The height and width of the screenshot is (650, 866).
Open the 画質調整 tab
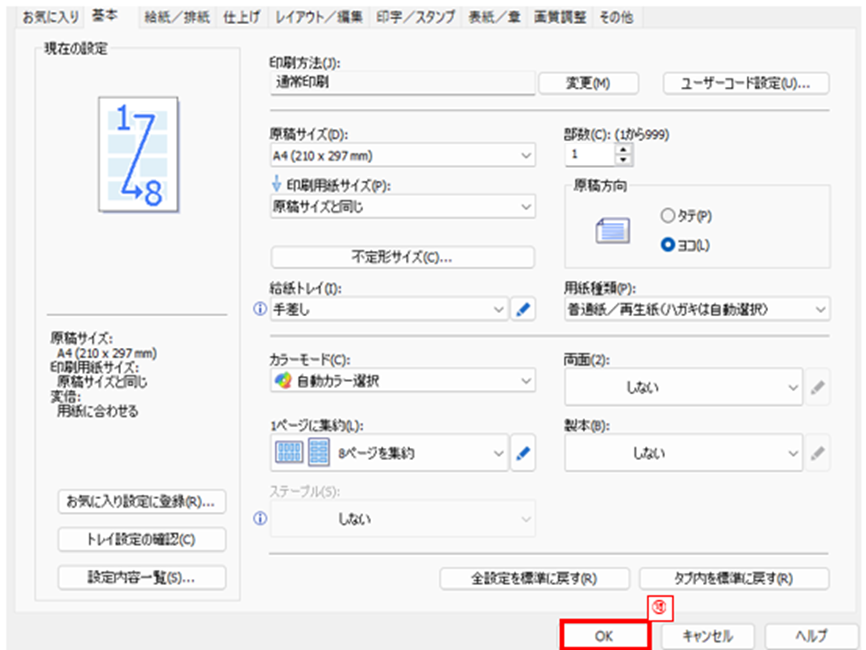pyautogui.click(x=560, y=16)
